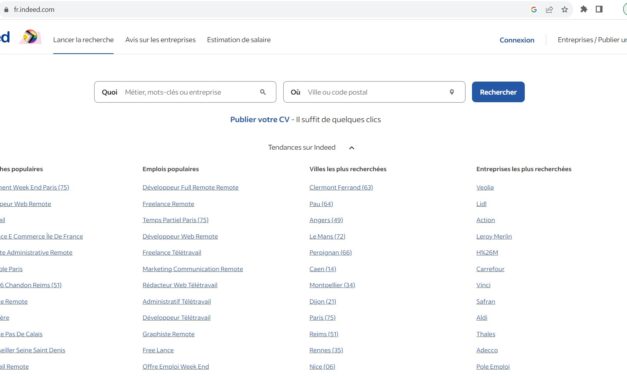The width and height of the screenshot is (627, 376).
Task: Open Temps Partiel Paris (75) link
Action: click(176, 220)
